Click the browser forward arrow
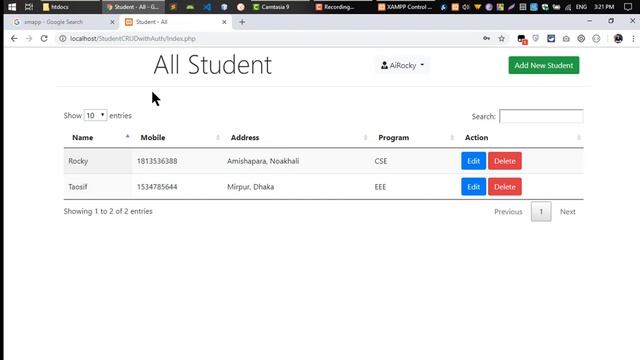The width and height of the screenshot is (640, 360). 29,38
